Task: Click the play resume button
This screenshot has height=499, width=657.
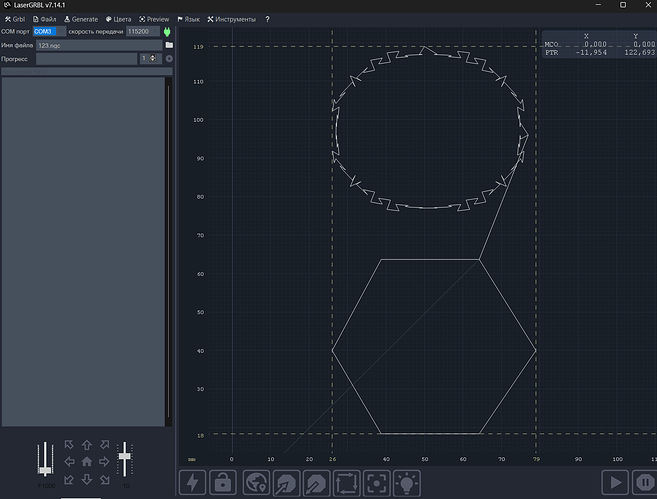Action: 615,483
